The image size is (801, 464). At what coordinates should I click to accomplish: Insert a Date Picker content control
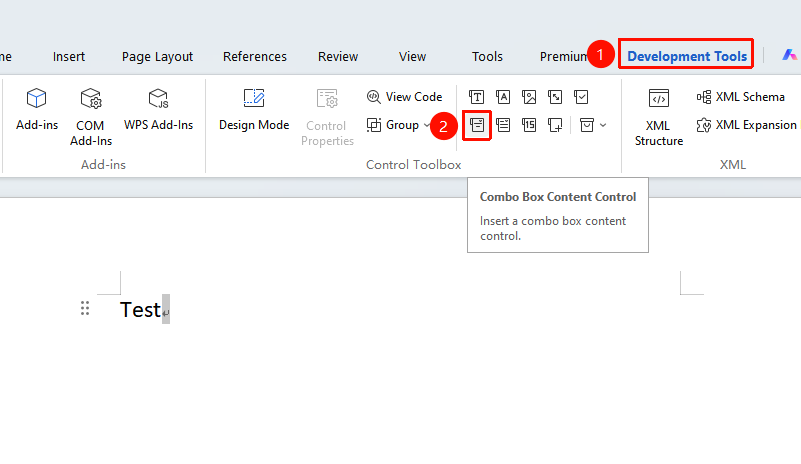pyautogui.click(x=529, y=125)
